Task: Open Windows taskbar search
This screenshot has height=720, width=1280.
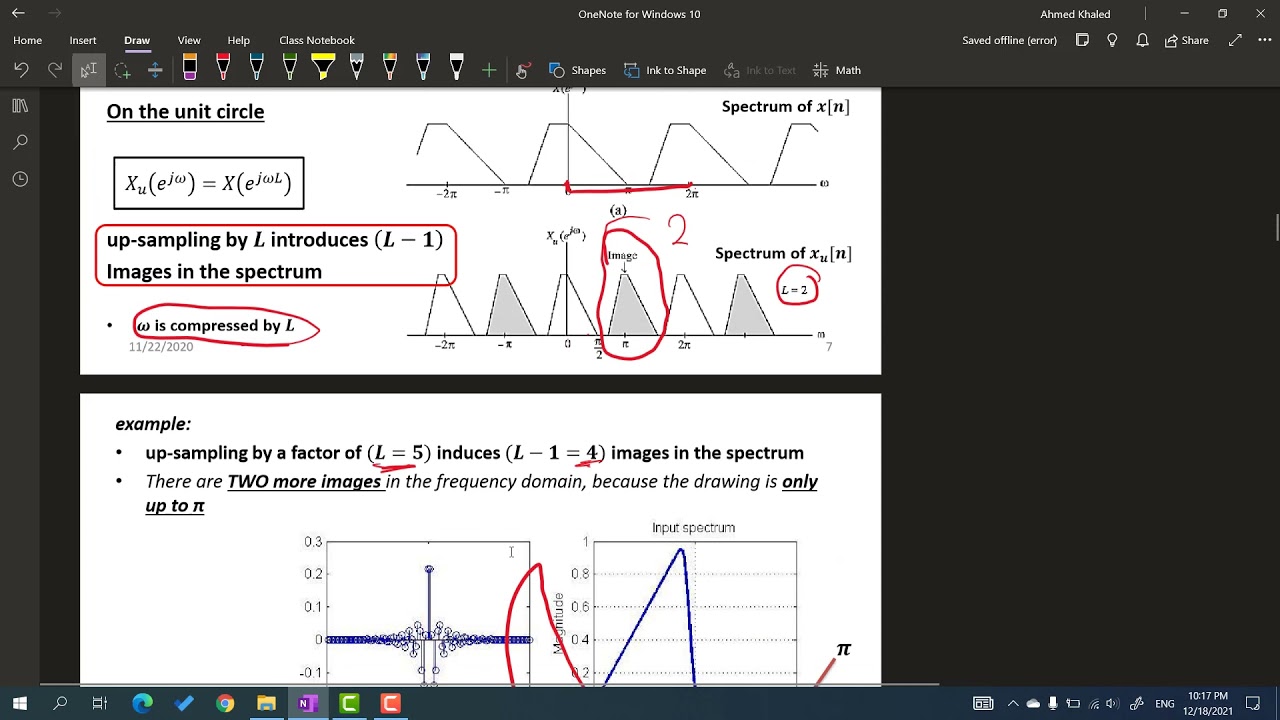Action: [x=60, y=704]
